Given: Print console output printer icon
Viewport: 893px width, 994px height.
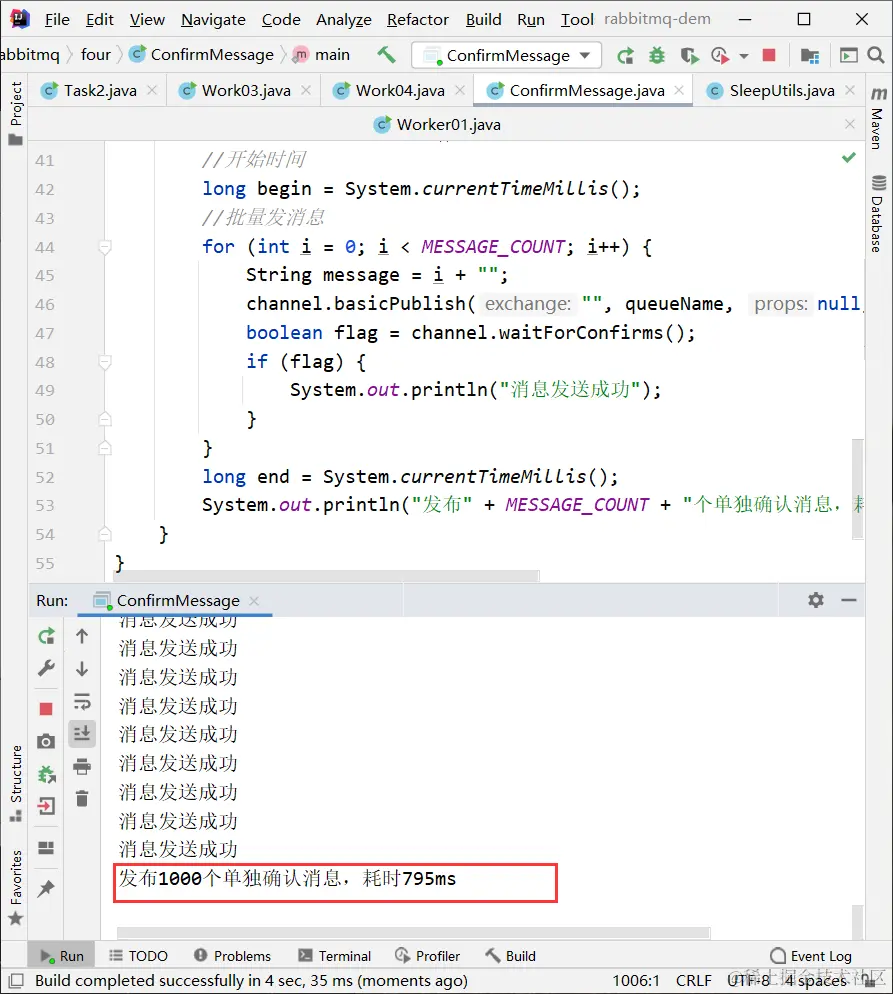Looking at the screenshot, I should [82, 766].
